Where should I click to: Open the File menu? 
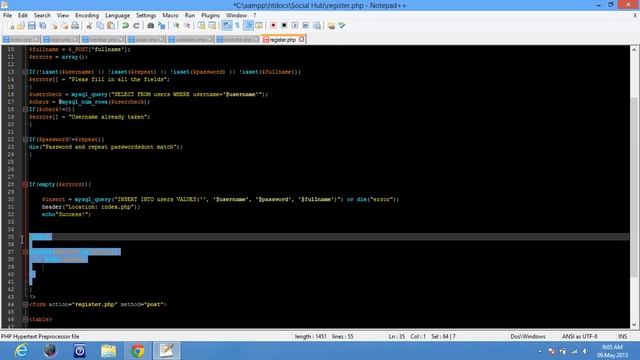pyautogui.click(x=7, y=16)
